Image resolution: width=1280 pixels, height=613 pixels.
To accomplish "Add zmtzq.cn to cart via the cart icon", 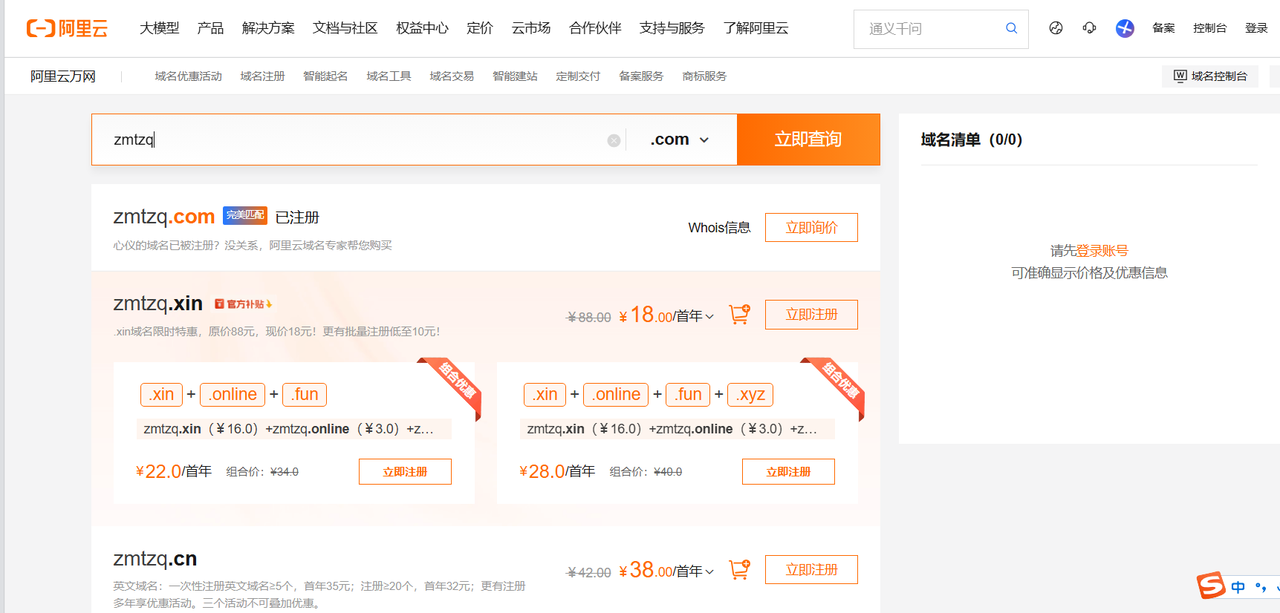I will (x=739, y=570).
